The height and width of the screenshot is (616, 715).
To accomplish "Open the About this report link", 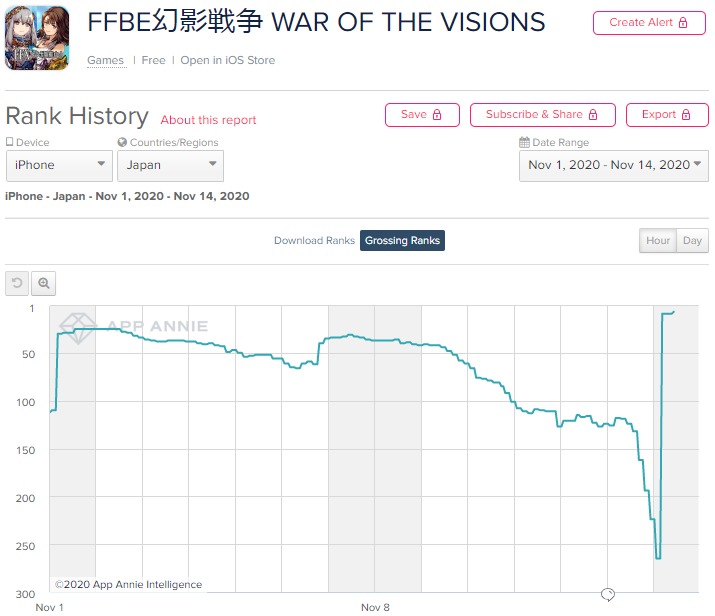I will click(x=208, y=120).
